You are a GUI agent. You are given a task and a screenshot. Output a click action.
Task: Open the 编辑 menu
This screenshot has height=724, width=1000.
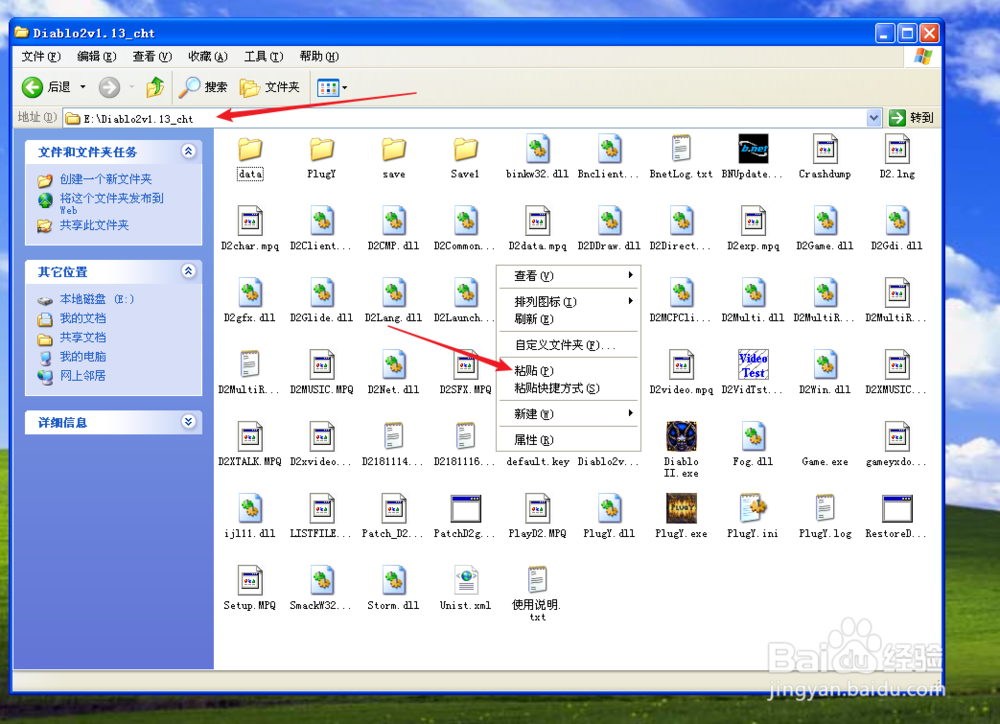(x=96, y=57)
